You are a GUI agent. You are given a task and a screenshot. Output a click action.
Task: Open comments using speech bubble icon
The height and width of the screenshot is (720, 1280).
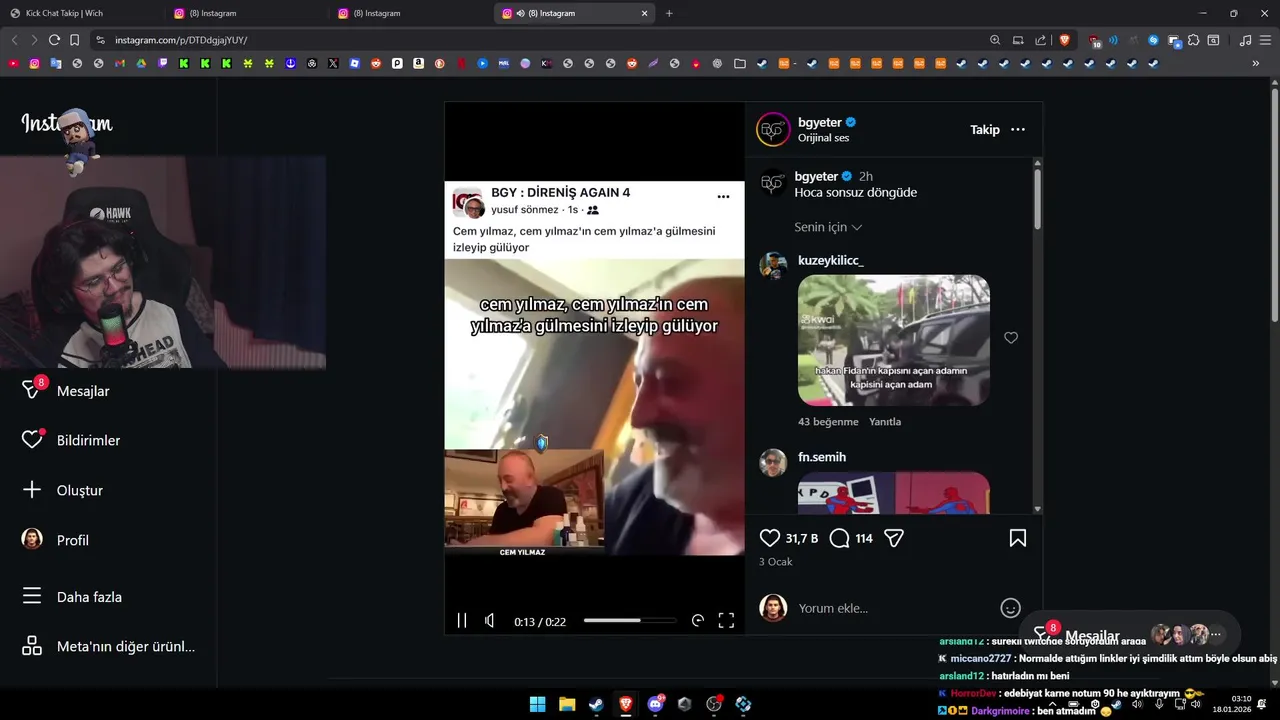(840, 538)
